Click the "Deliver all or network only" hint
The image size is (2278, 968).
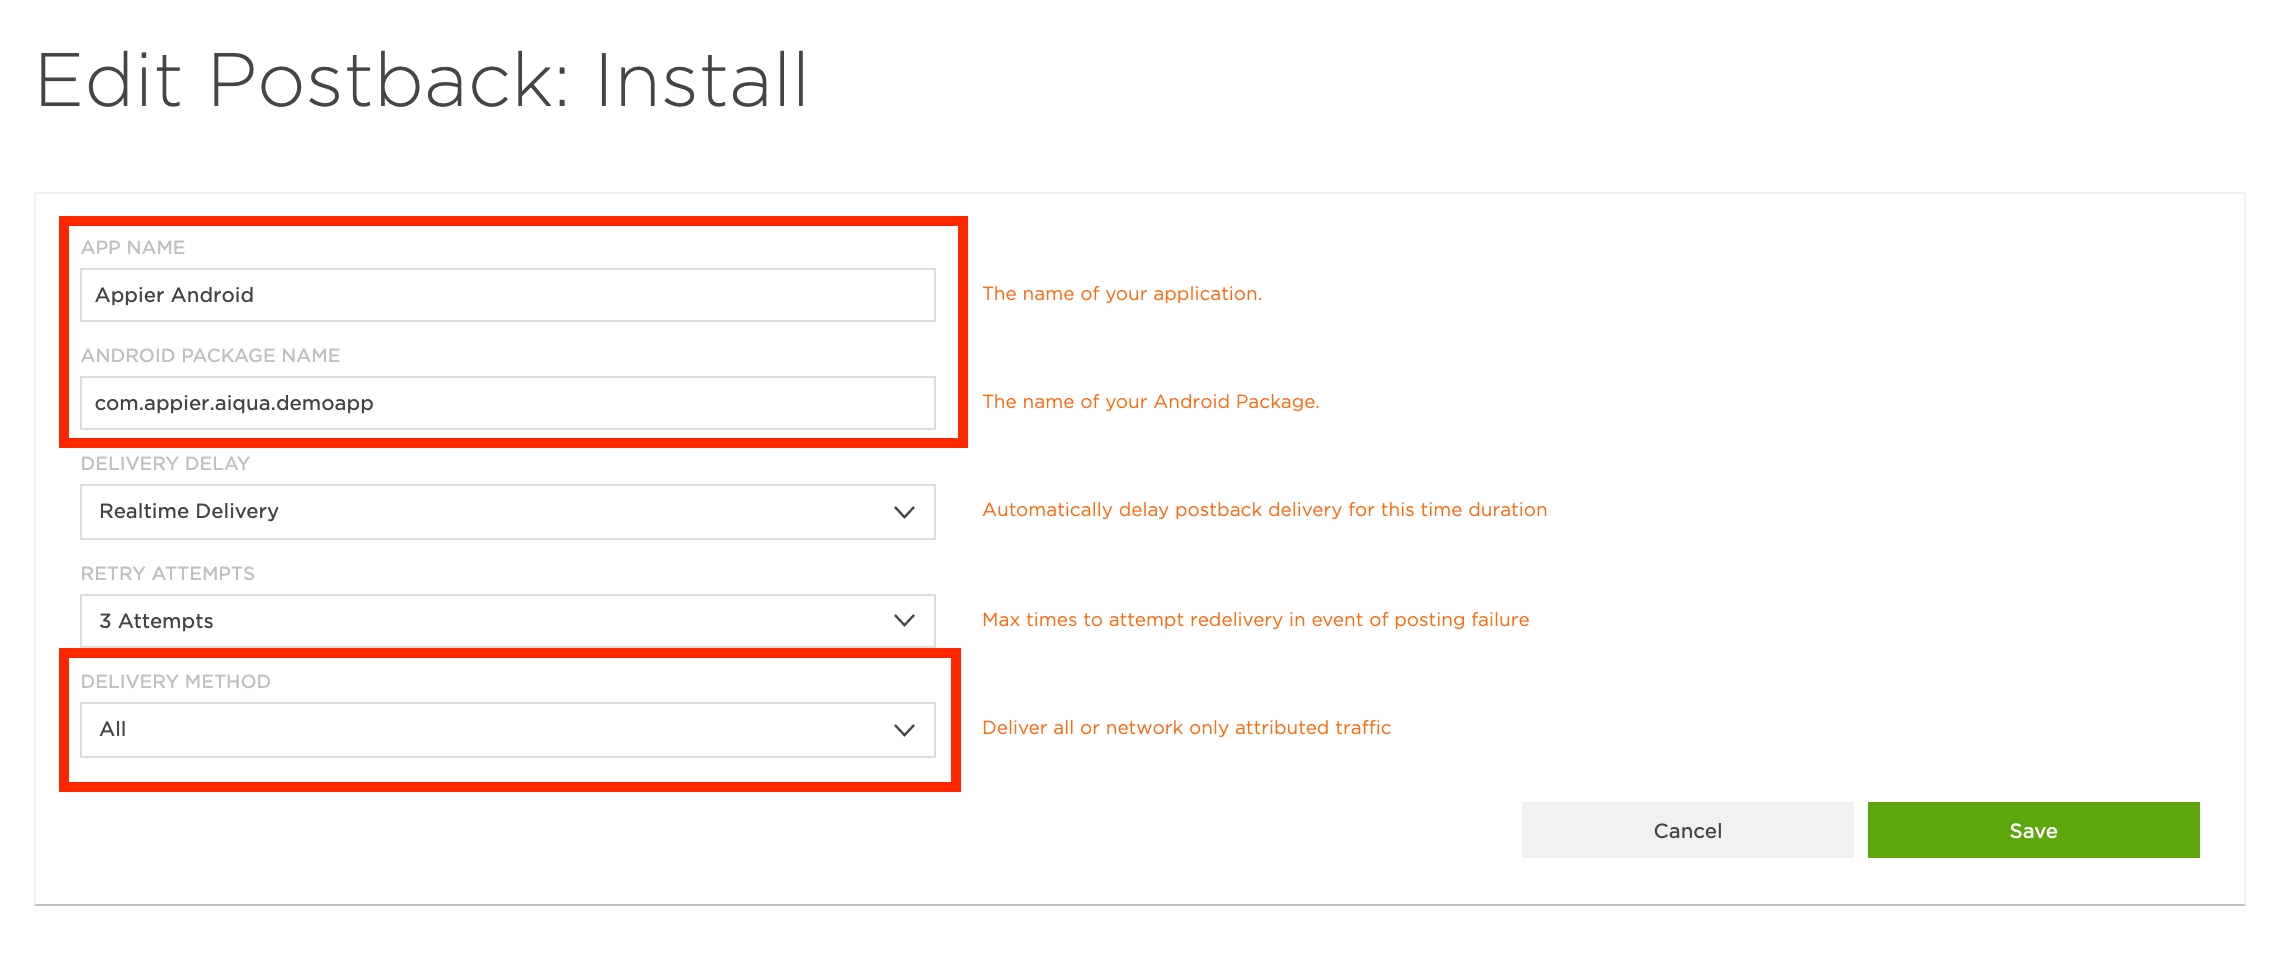click(x=1186, y=727)
